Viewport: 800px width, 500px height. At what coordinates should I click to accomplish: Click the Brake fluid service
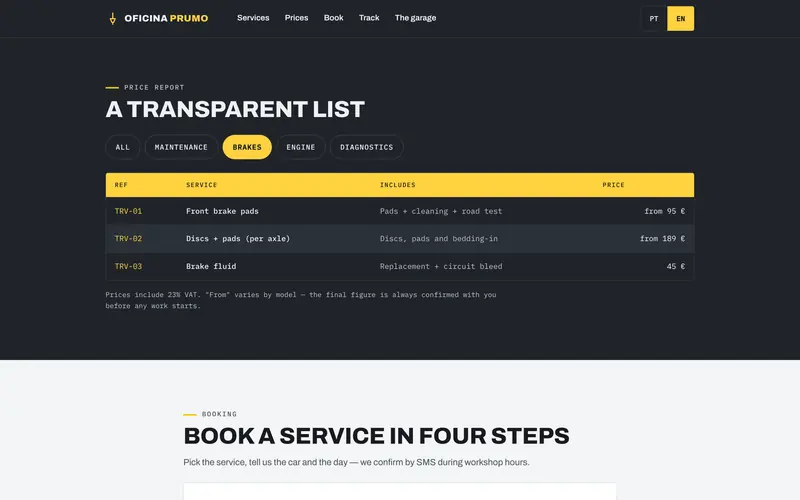click(x=211, y=266)
